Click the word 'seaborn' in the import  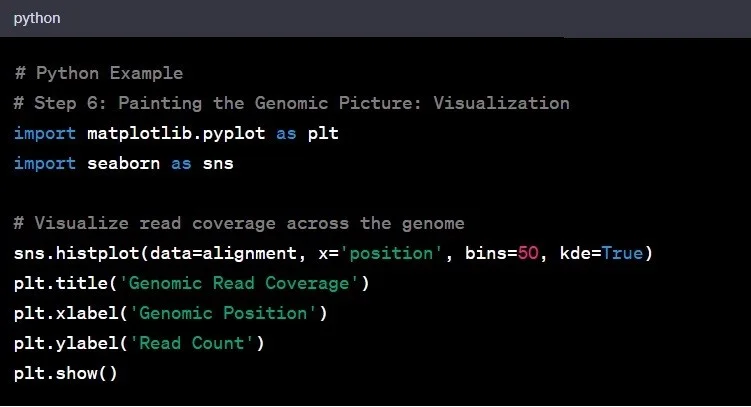click(123, 163)
